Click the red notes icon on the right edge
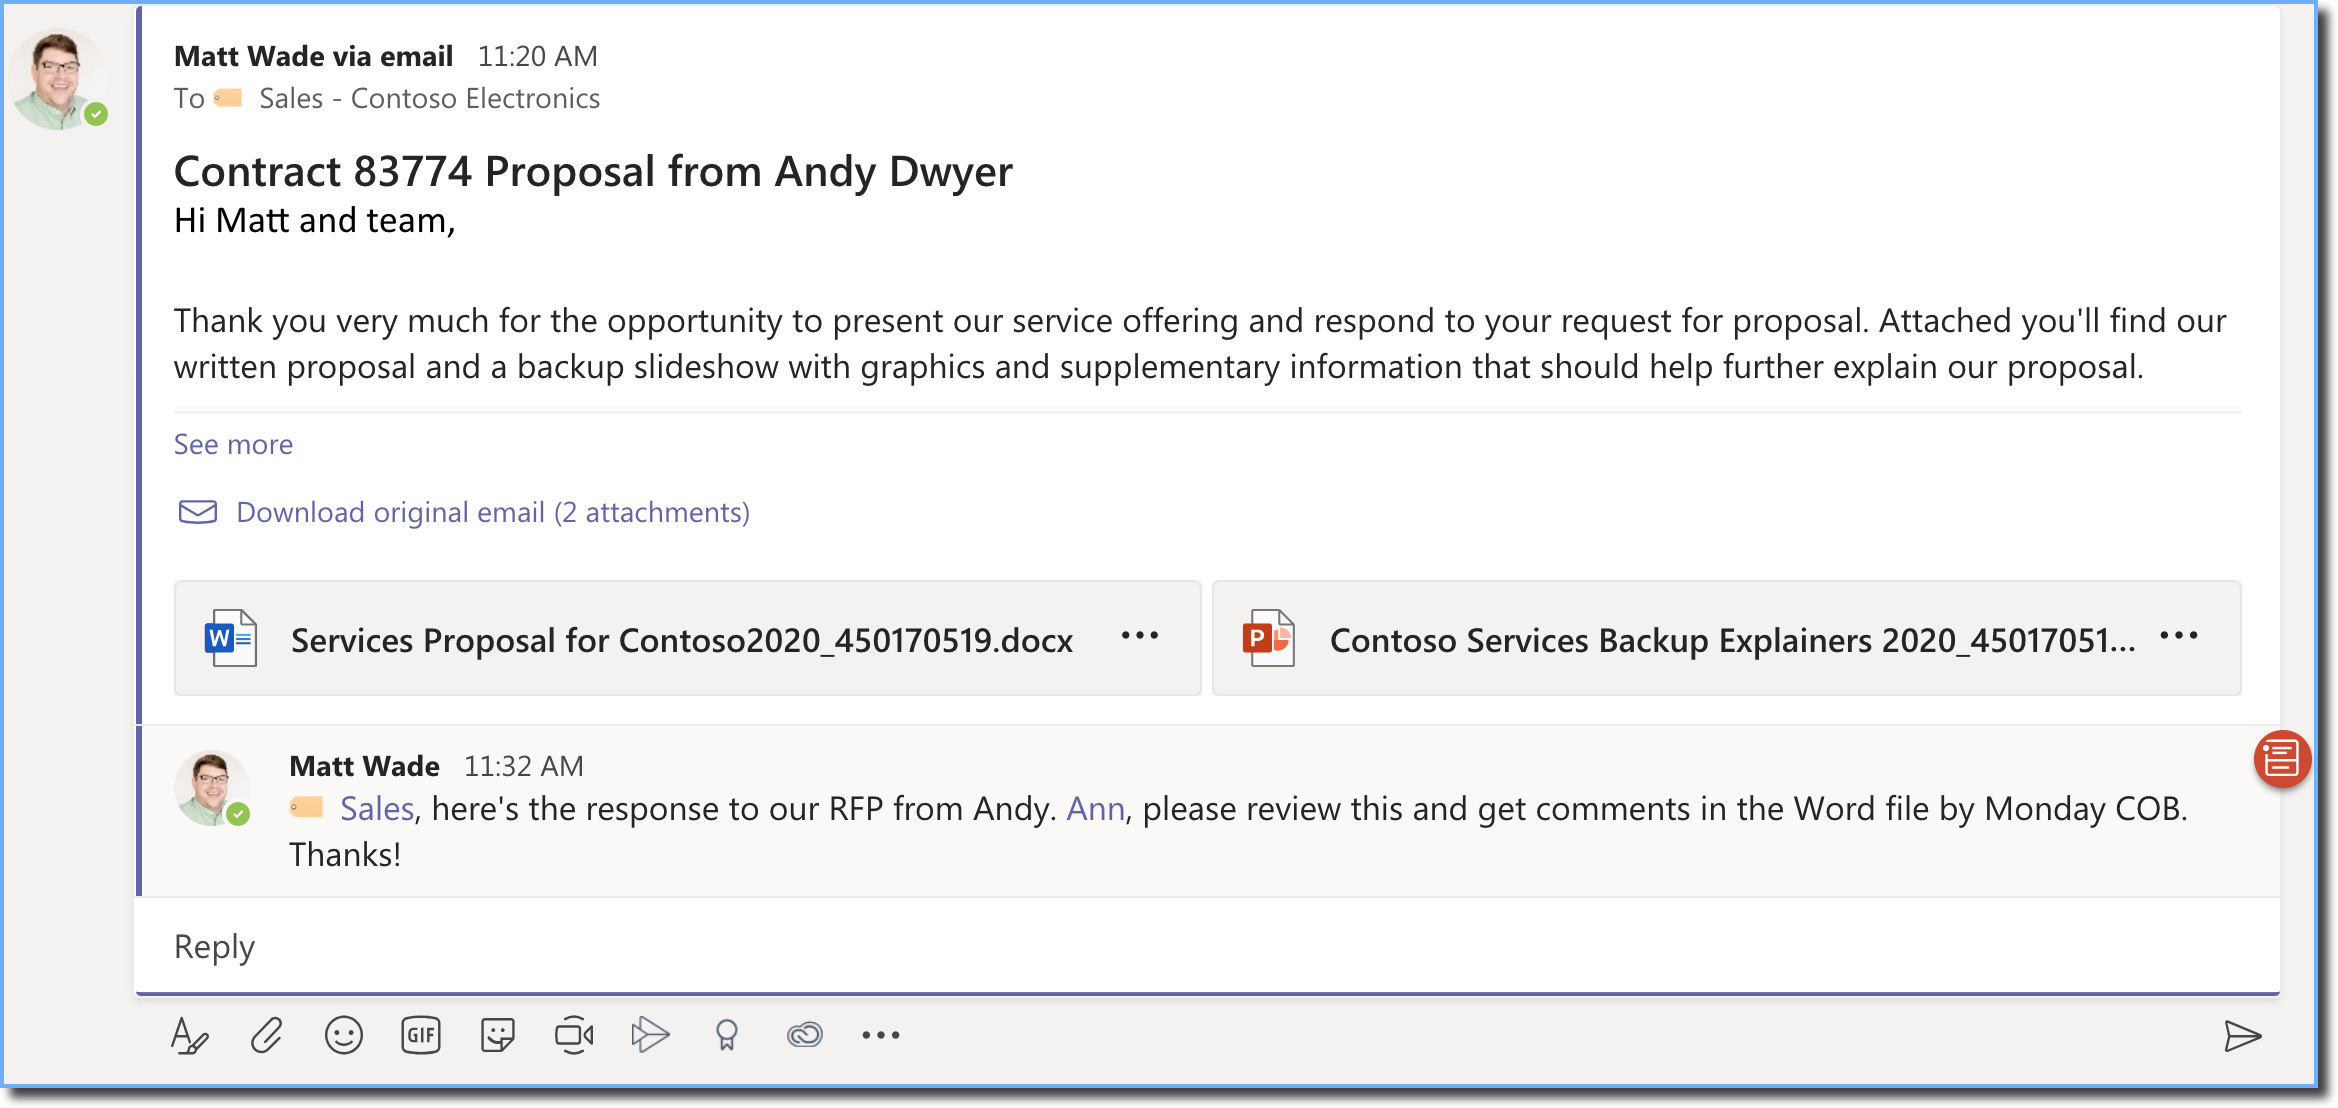Viewport: 2338px width, 1108px height. 2282,760
